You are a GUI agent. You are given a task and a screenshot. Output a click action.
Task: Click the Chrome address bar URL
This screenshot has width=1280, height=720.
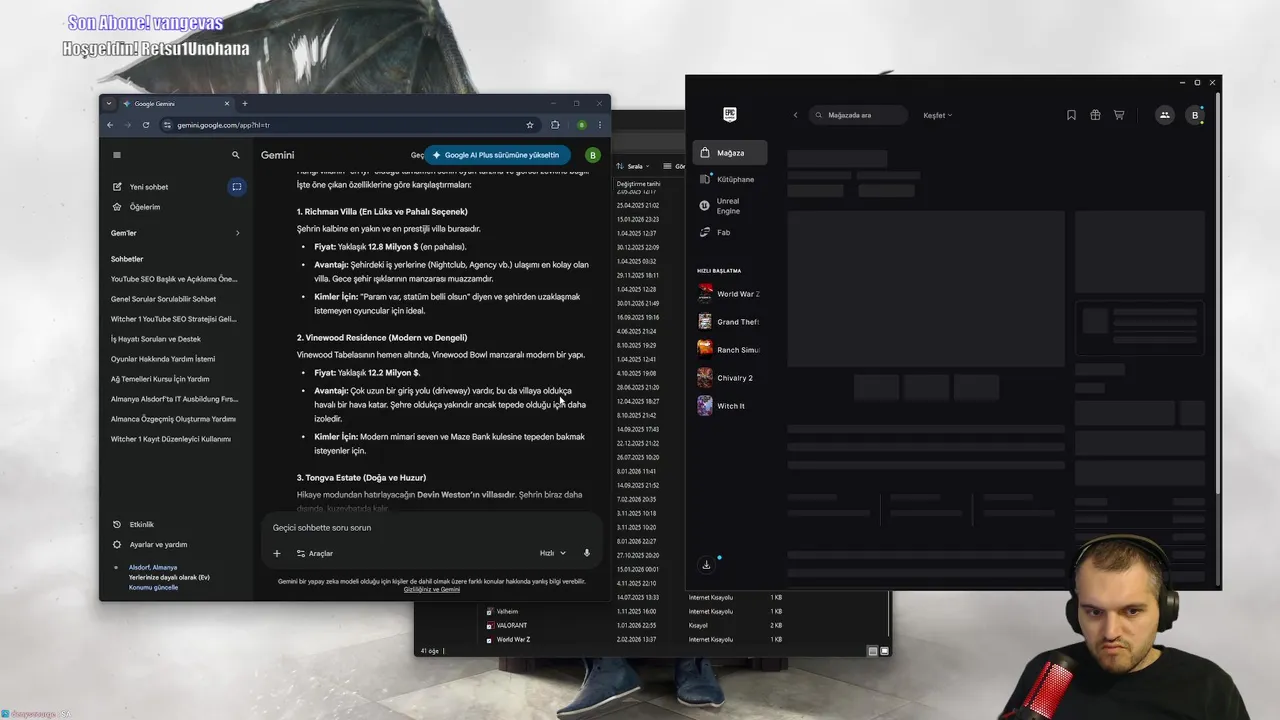pos(223,125)
